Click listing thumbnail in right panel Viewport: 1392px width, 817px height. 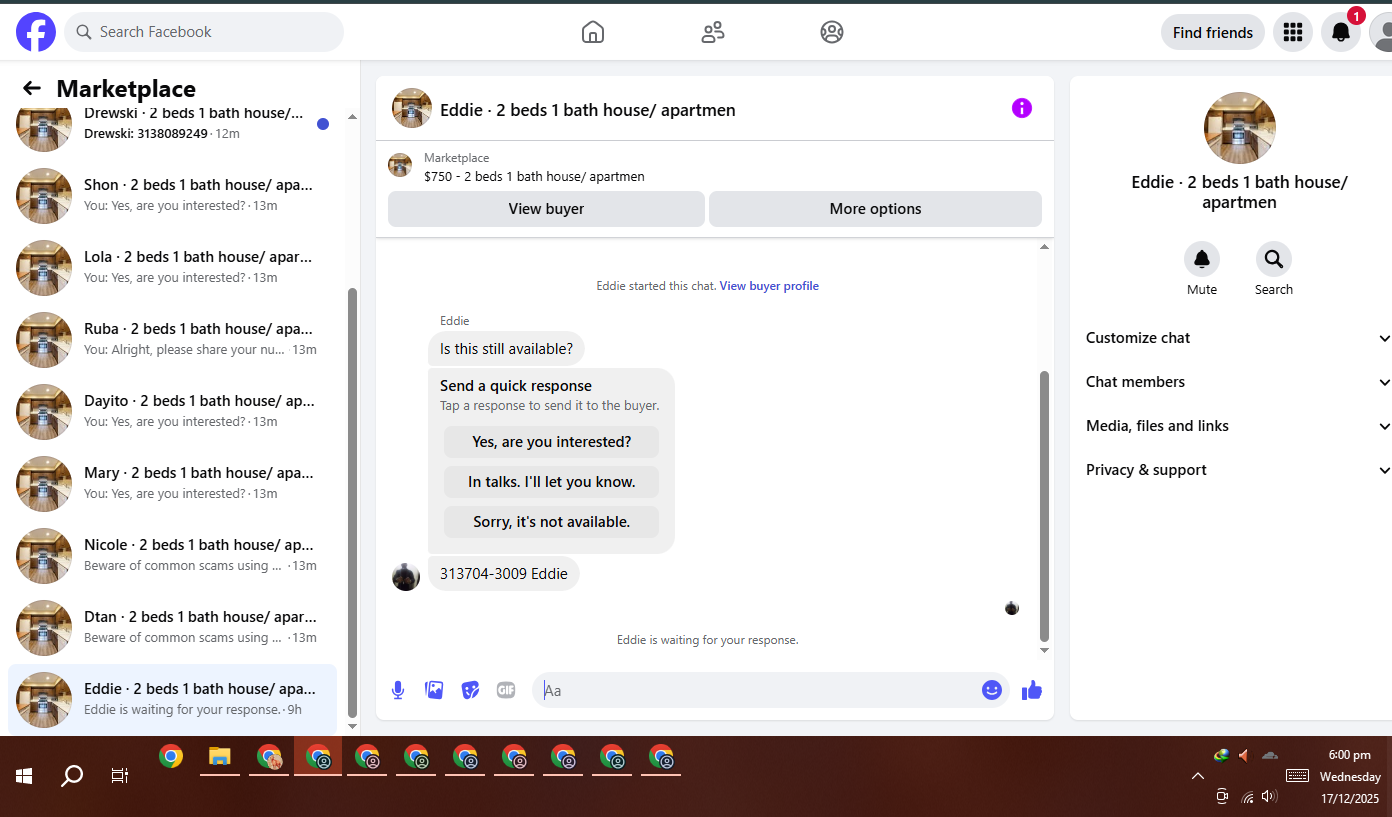[x=1240, y=128]
